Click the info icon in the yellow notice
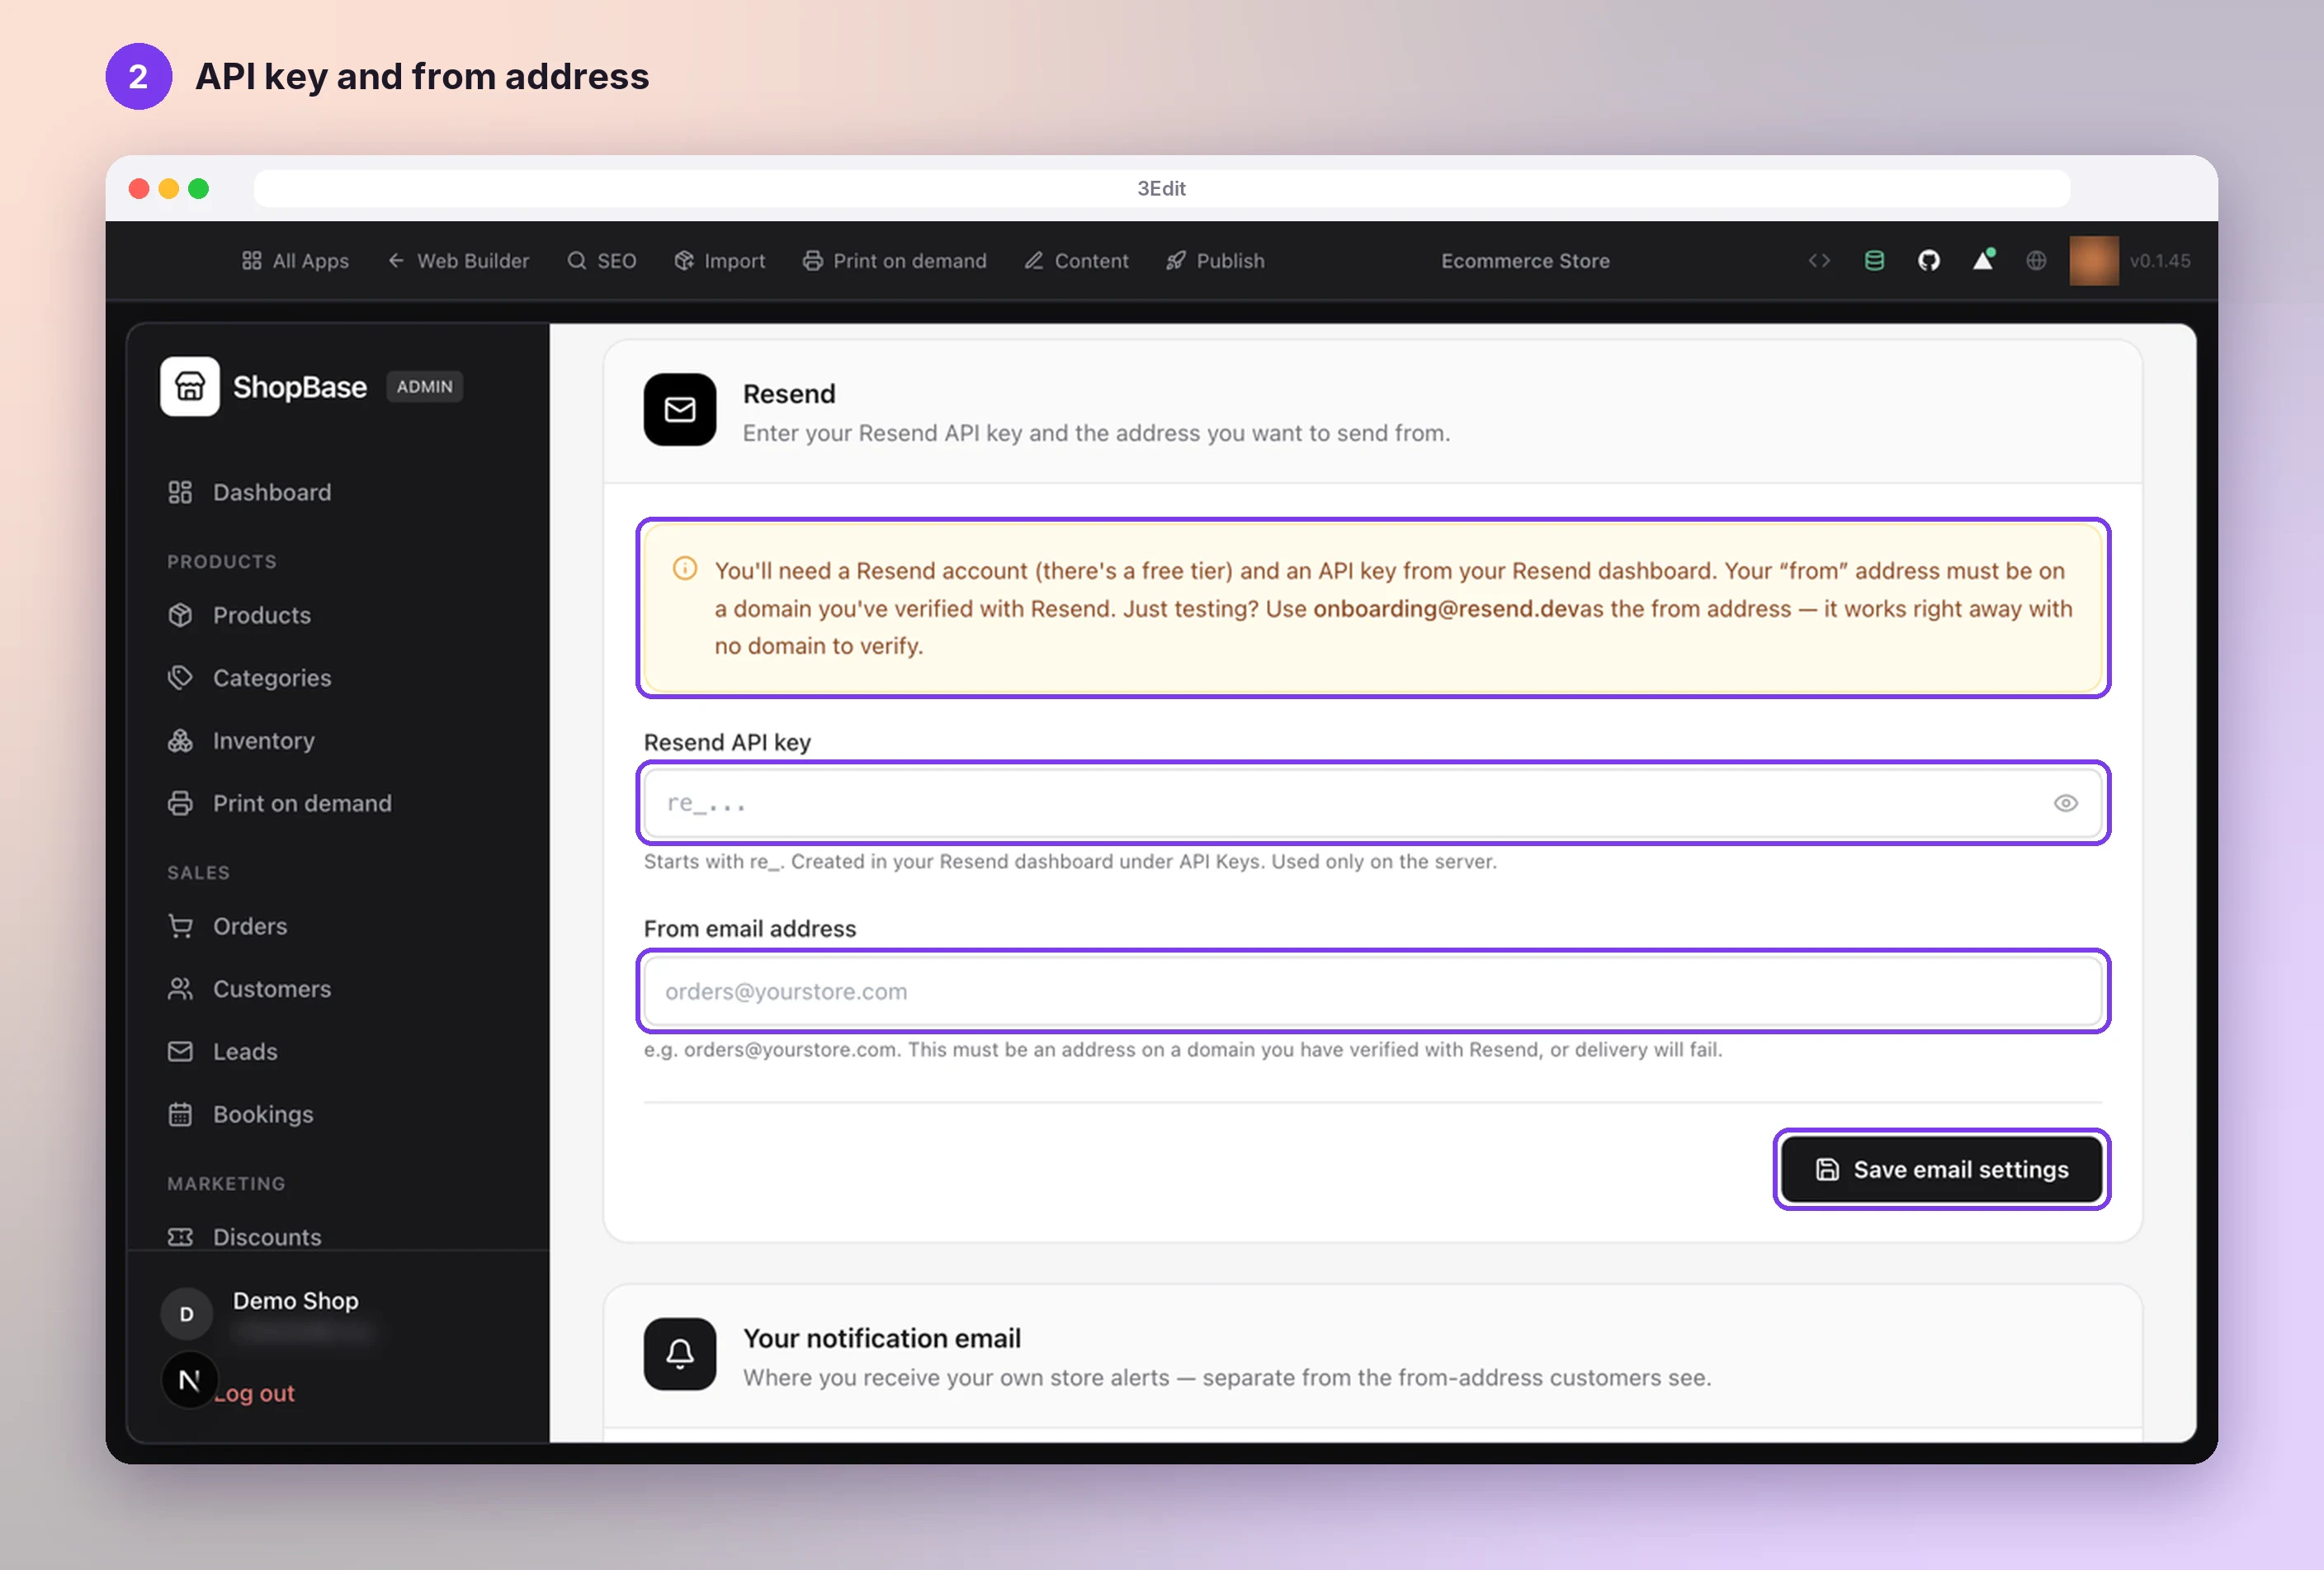This screenshot has height=1570, width=2324. pos(685,569)
